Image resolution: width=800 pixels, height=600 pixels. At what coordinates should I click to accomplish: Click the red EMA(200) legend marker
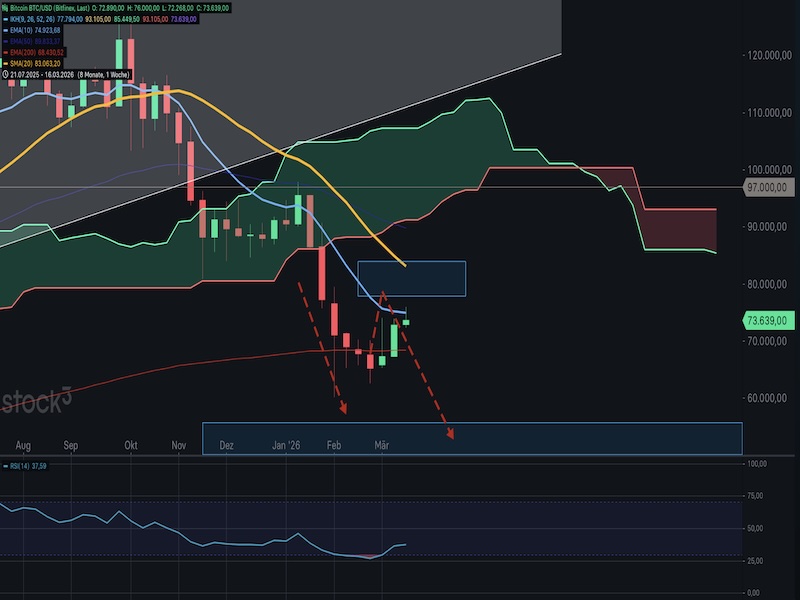click(x=5, y=52)
